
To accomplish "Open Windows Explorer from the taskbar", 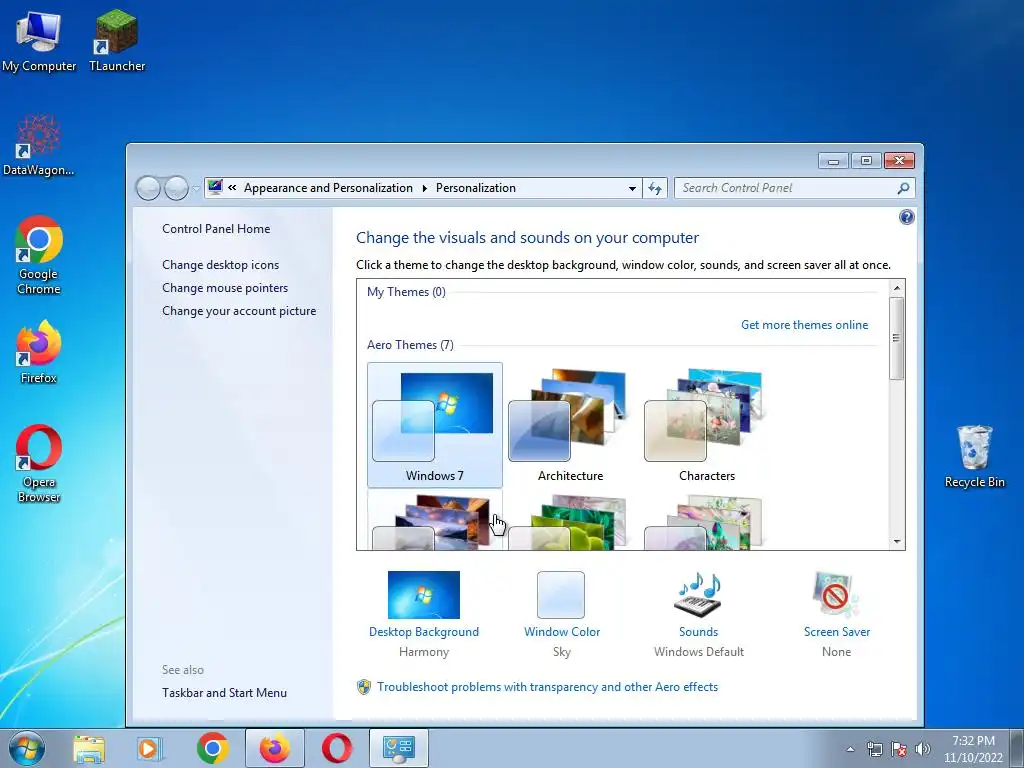I will (89, 749).
